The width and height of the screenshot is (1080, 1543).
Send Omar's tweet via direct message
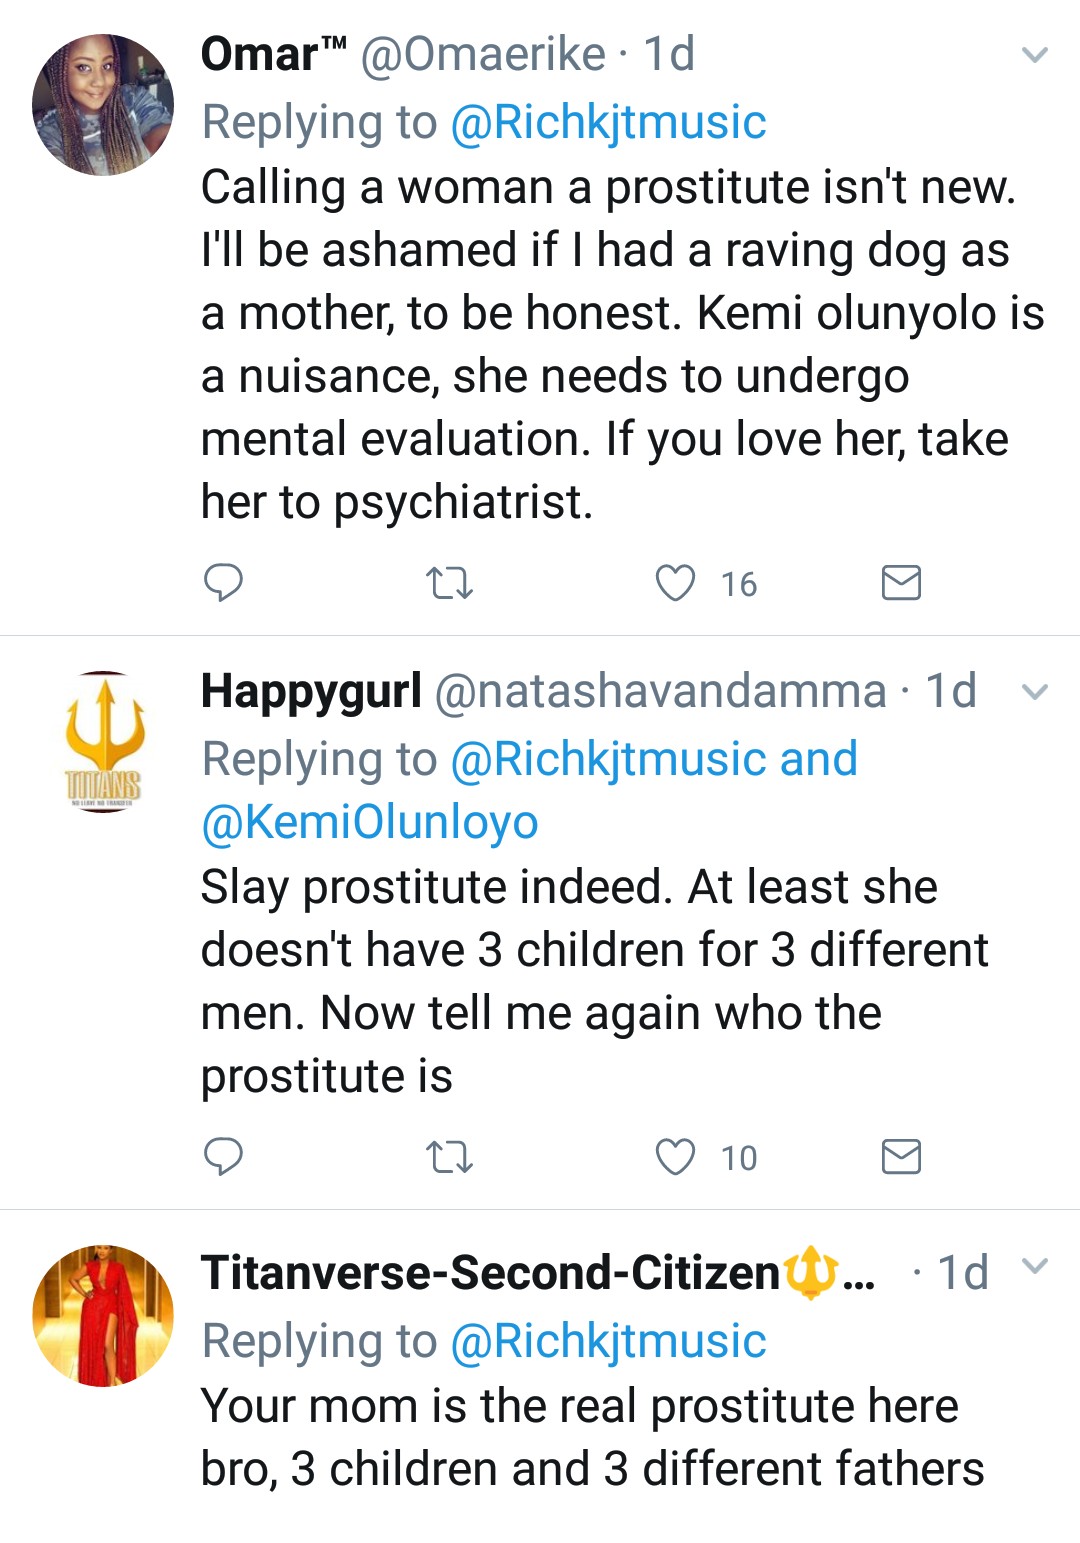(901, 582)
